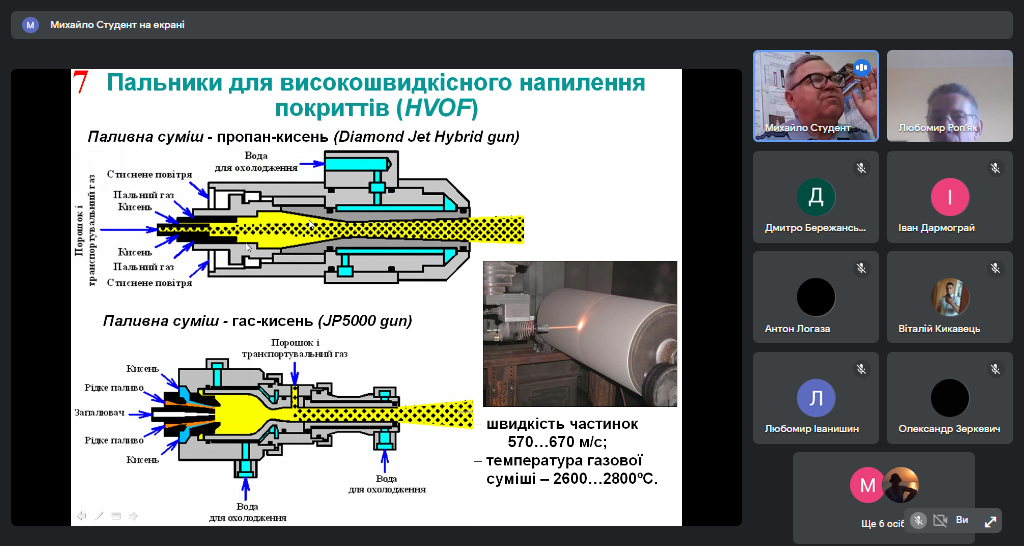The image size is (1024, 546).
Task: Click the mute icon on Антон Логаза's tile
Action: point(861,268)
